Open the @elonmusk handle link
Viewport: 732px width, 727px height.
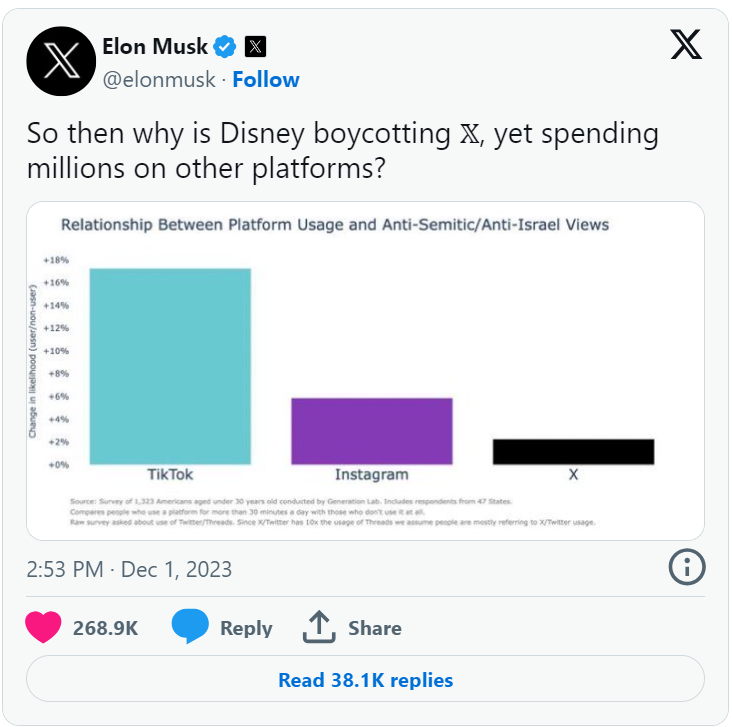pos(159,79)
